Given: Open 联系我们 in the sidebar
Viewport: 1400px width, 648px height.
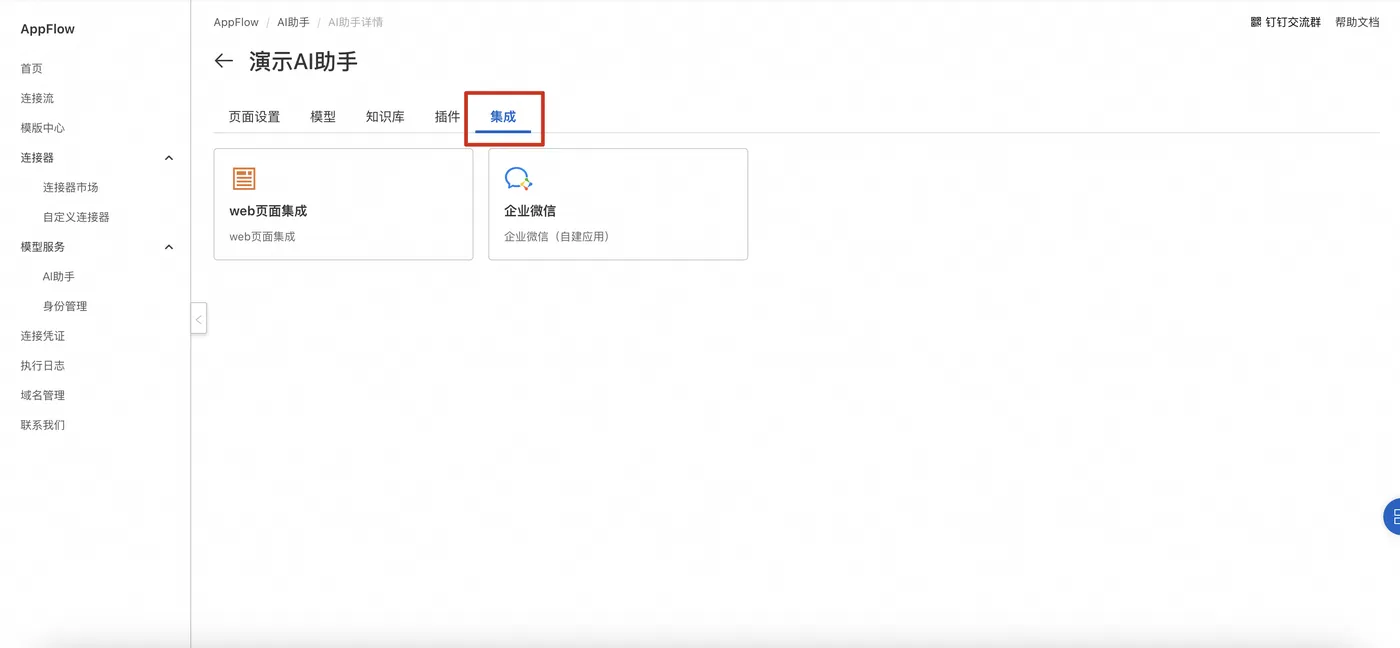Looking at the screenshot, I should 43,425.
